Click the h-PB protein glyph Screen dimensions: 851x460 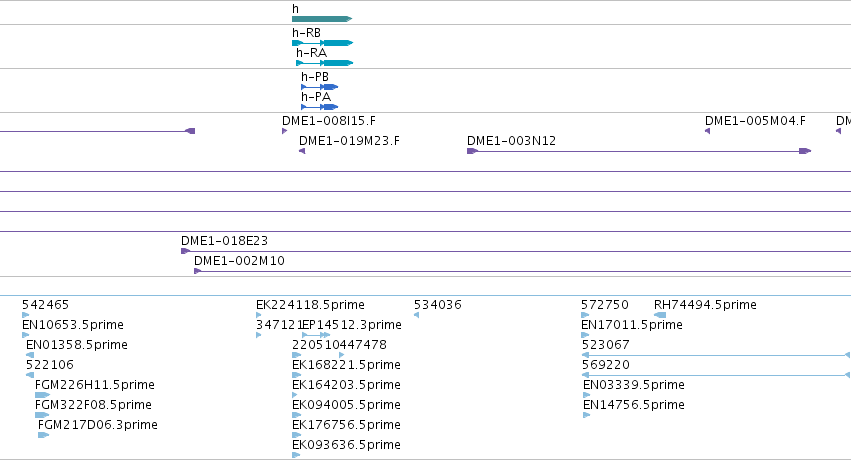(x=320, y=87)
